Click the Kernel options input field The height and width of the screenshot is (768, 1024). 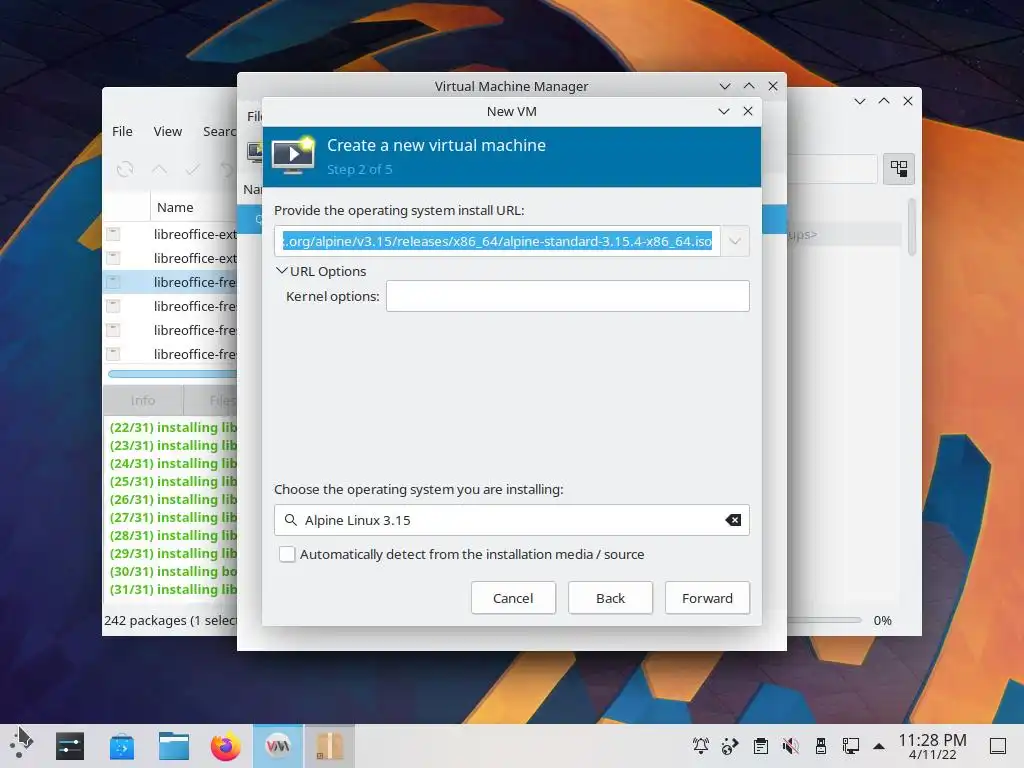click(568, 296)
